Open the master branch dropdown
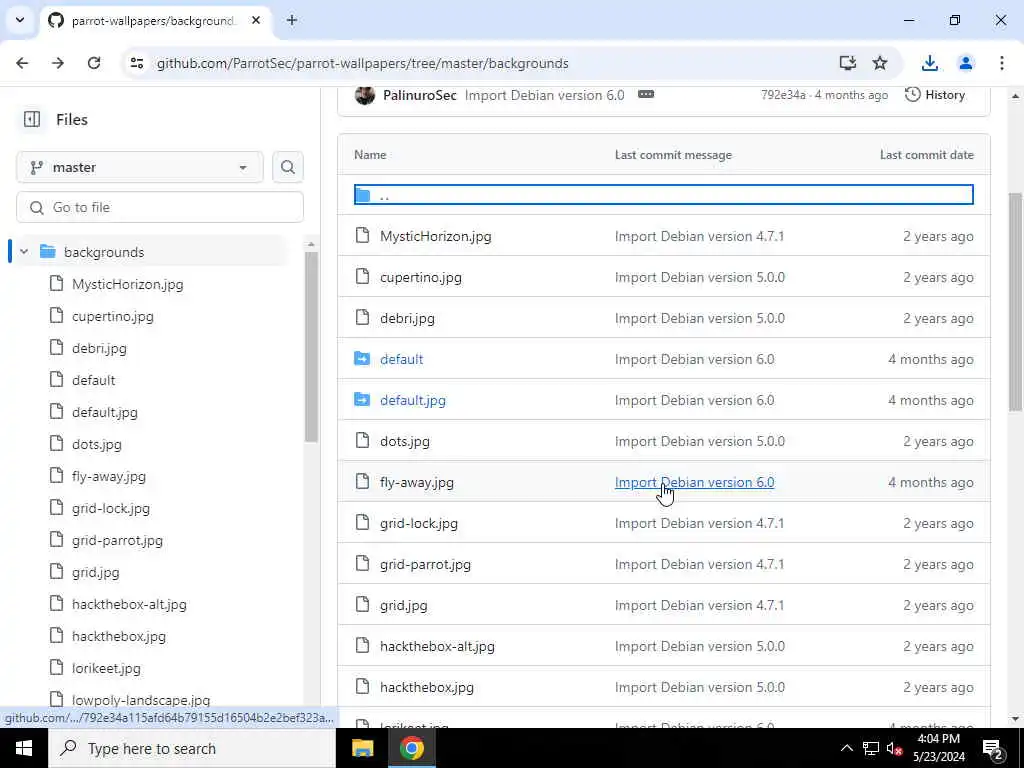Screen dimensions: 1024x768 pyautogui.click(x=140, y=167)
